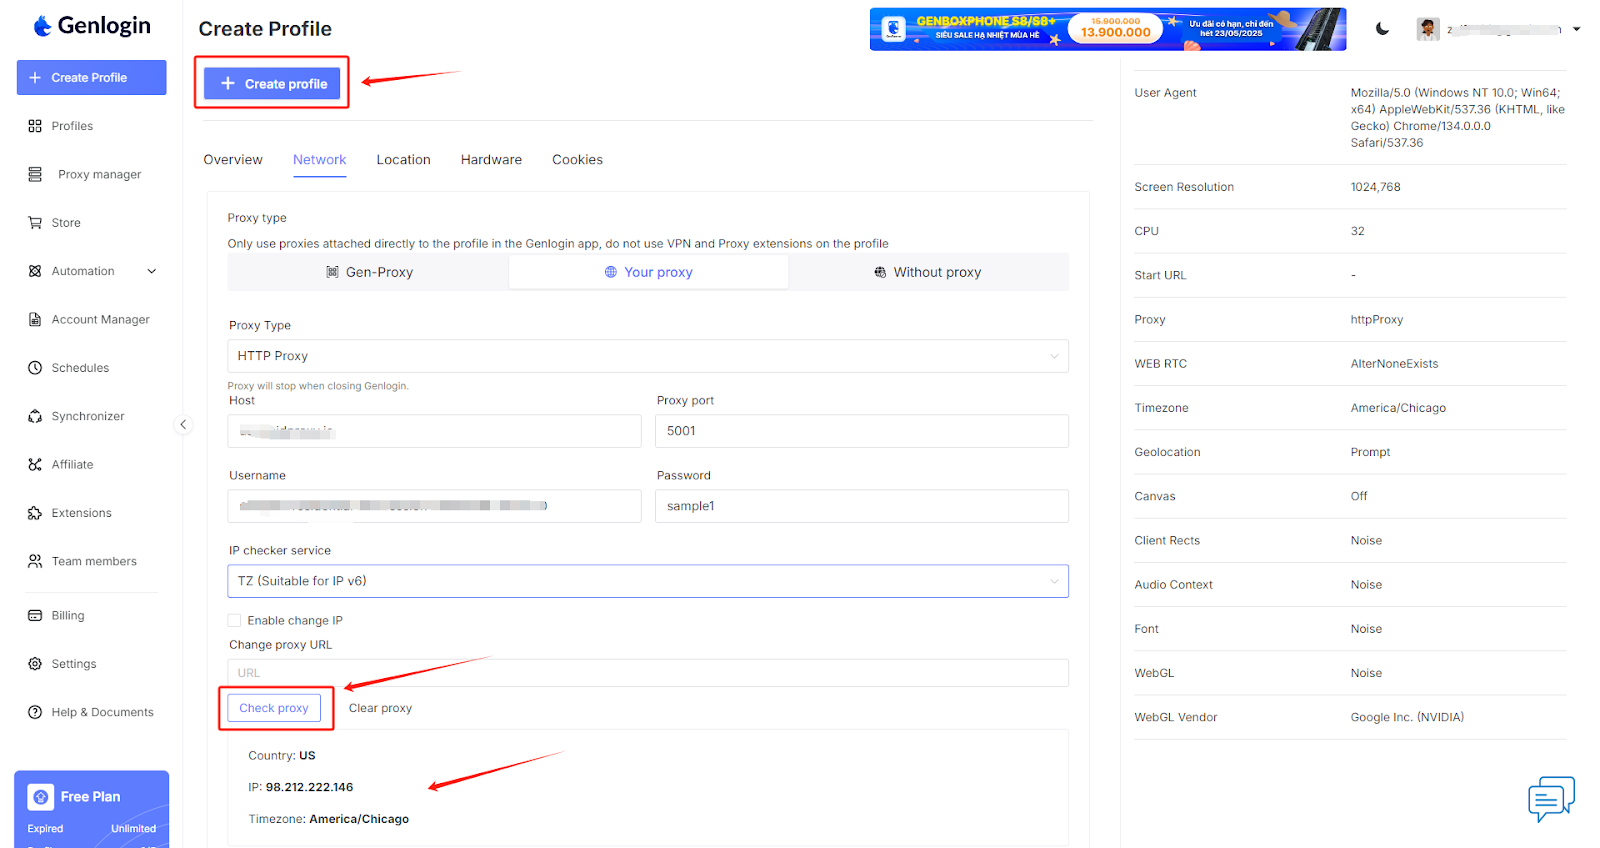Image resolution: width=1600 pixels, height=848 pixels.
Task: Enable the change IP checkbox
Action: [234, 621]
